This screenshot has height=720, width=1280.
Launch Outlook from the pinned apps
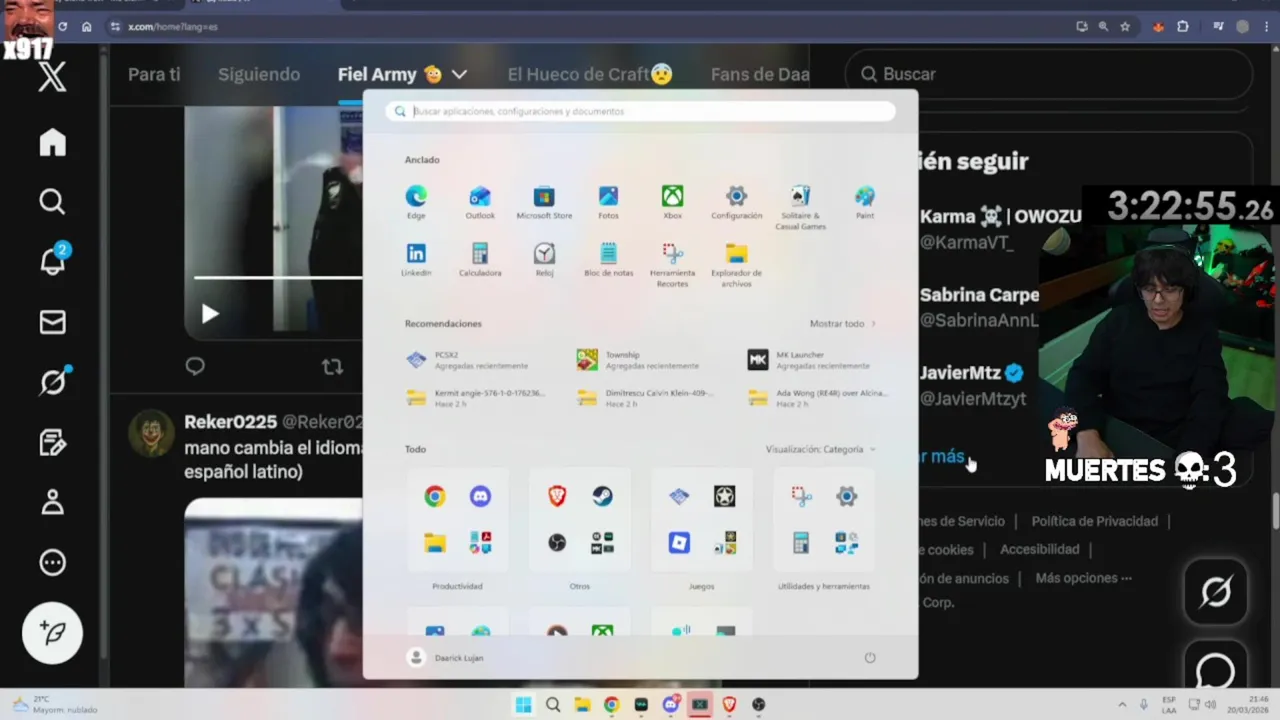[x=480, y=202]
